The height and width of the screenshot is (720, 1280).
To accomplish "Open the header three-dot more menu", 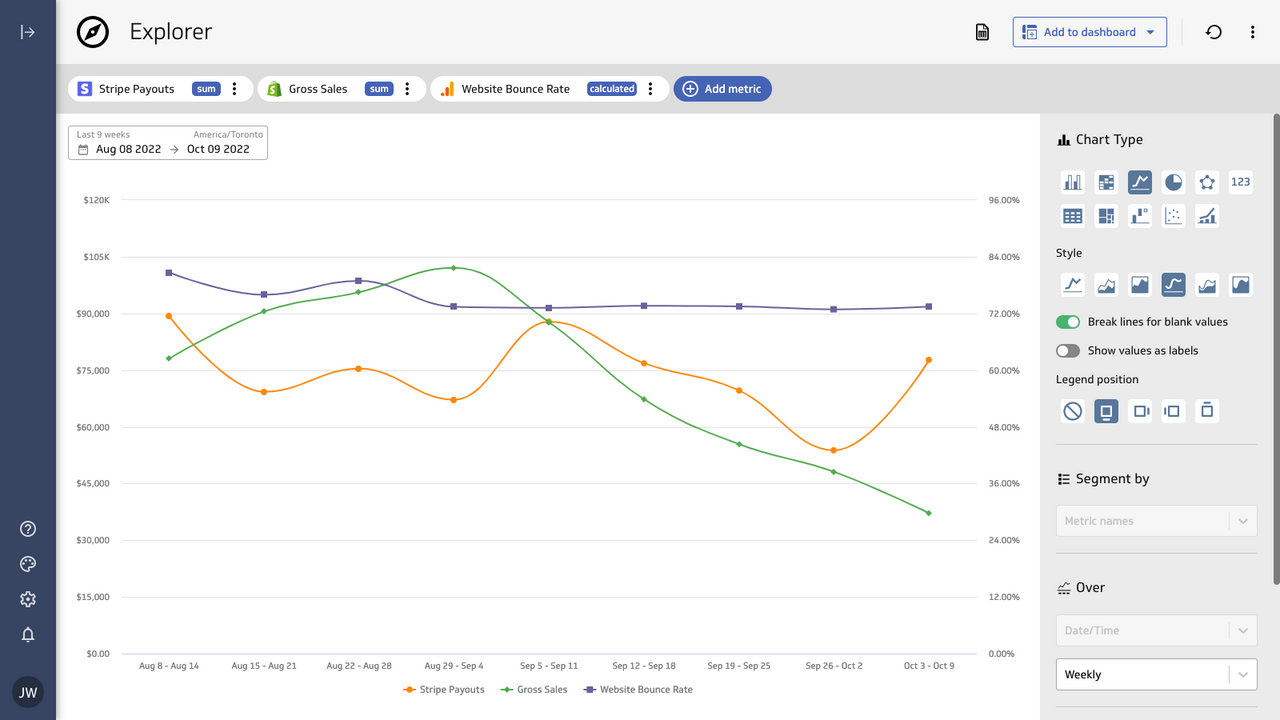I will click(x=1252, y=32).
